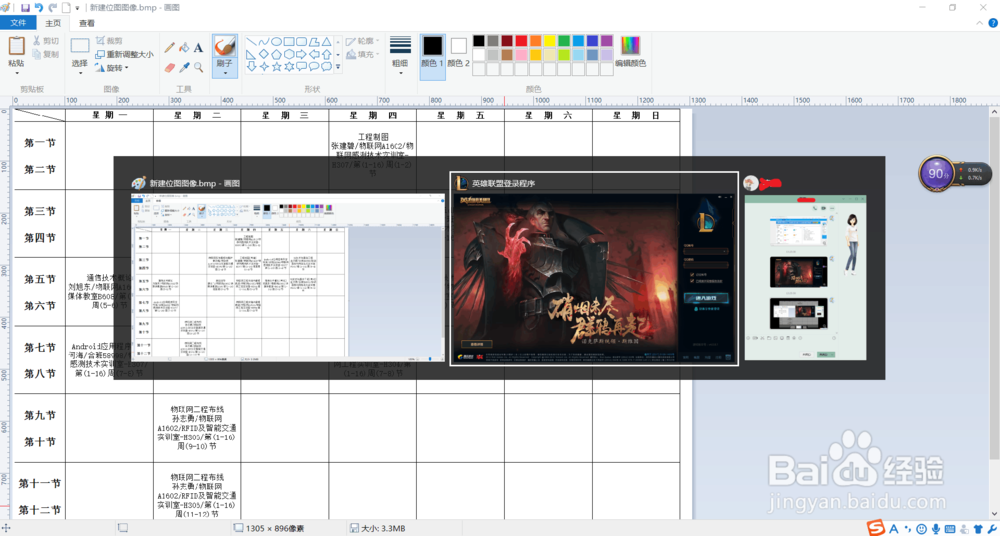Switch to the Home (主页) tab
This screenshot has width=1000, height=536.
(x=53, y=23)
